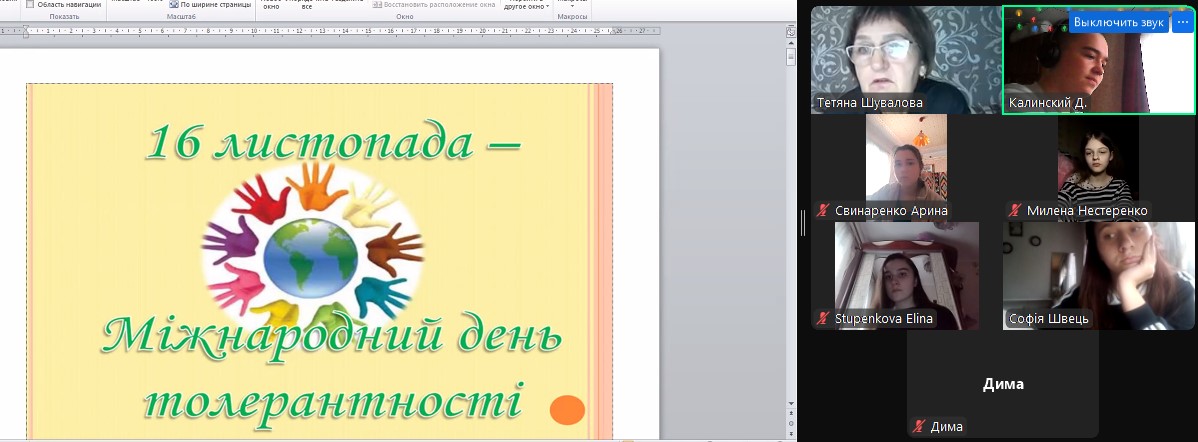The width and height of the screenshot is (1198, 442).
Task: Click the first-line indent marker on the ruler
Action: (27, 27)
